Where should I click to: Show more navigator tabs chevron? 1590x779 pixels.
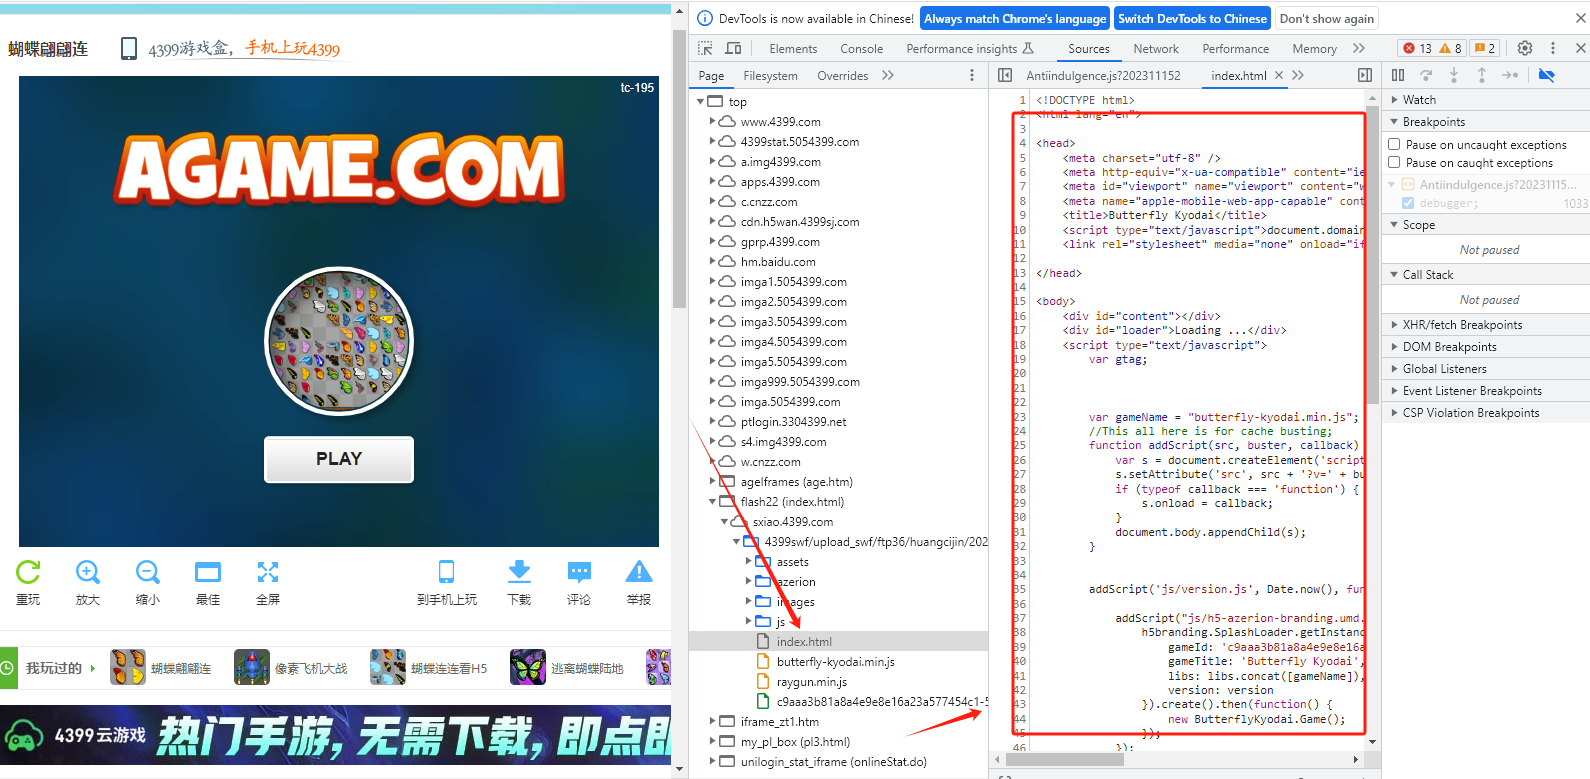pos(888,75)
